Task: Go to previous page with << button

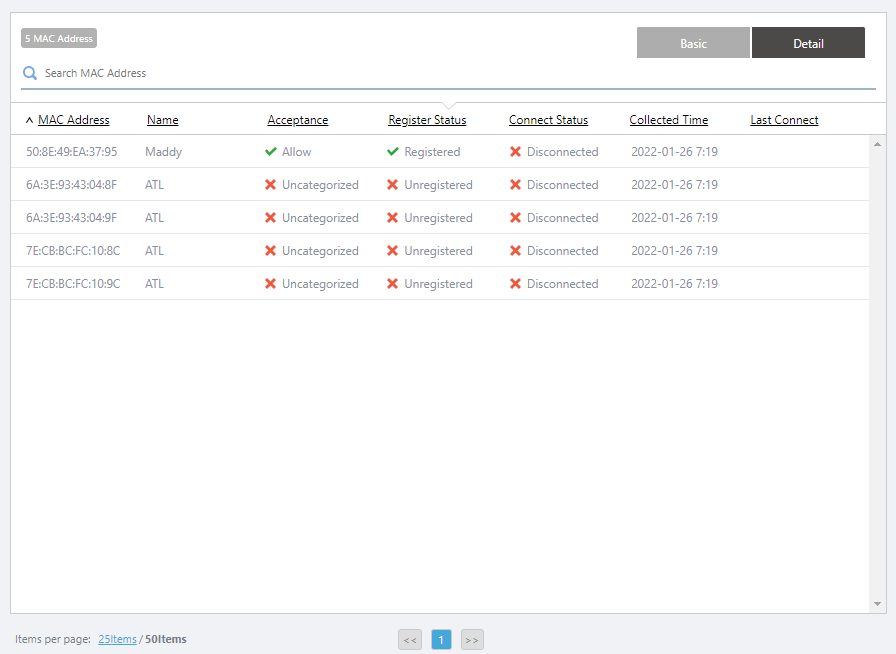Action: 410,640
